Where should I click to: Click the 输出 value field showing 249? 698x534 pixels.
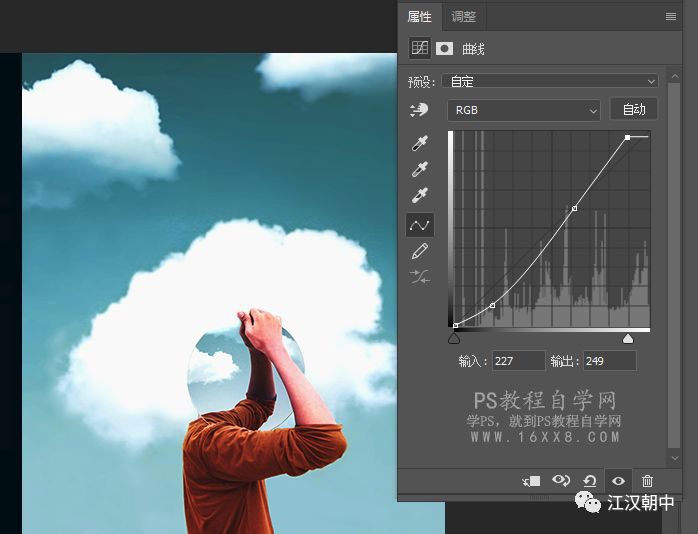[609, 360]
